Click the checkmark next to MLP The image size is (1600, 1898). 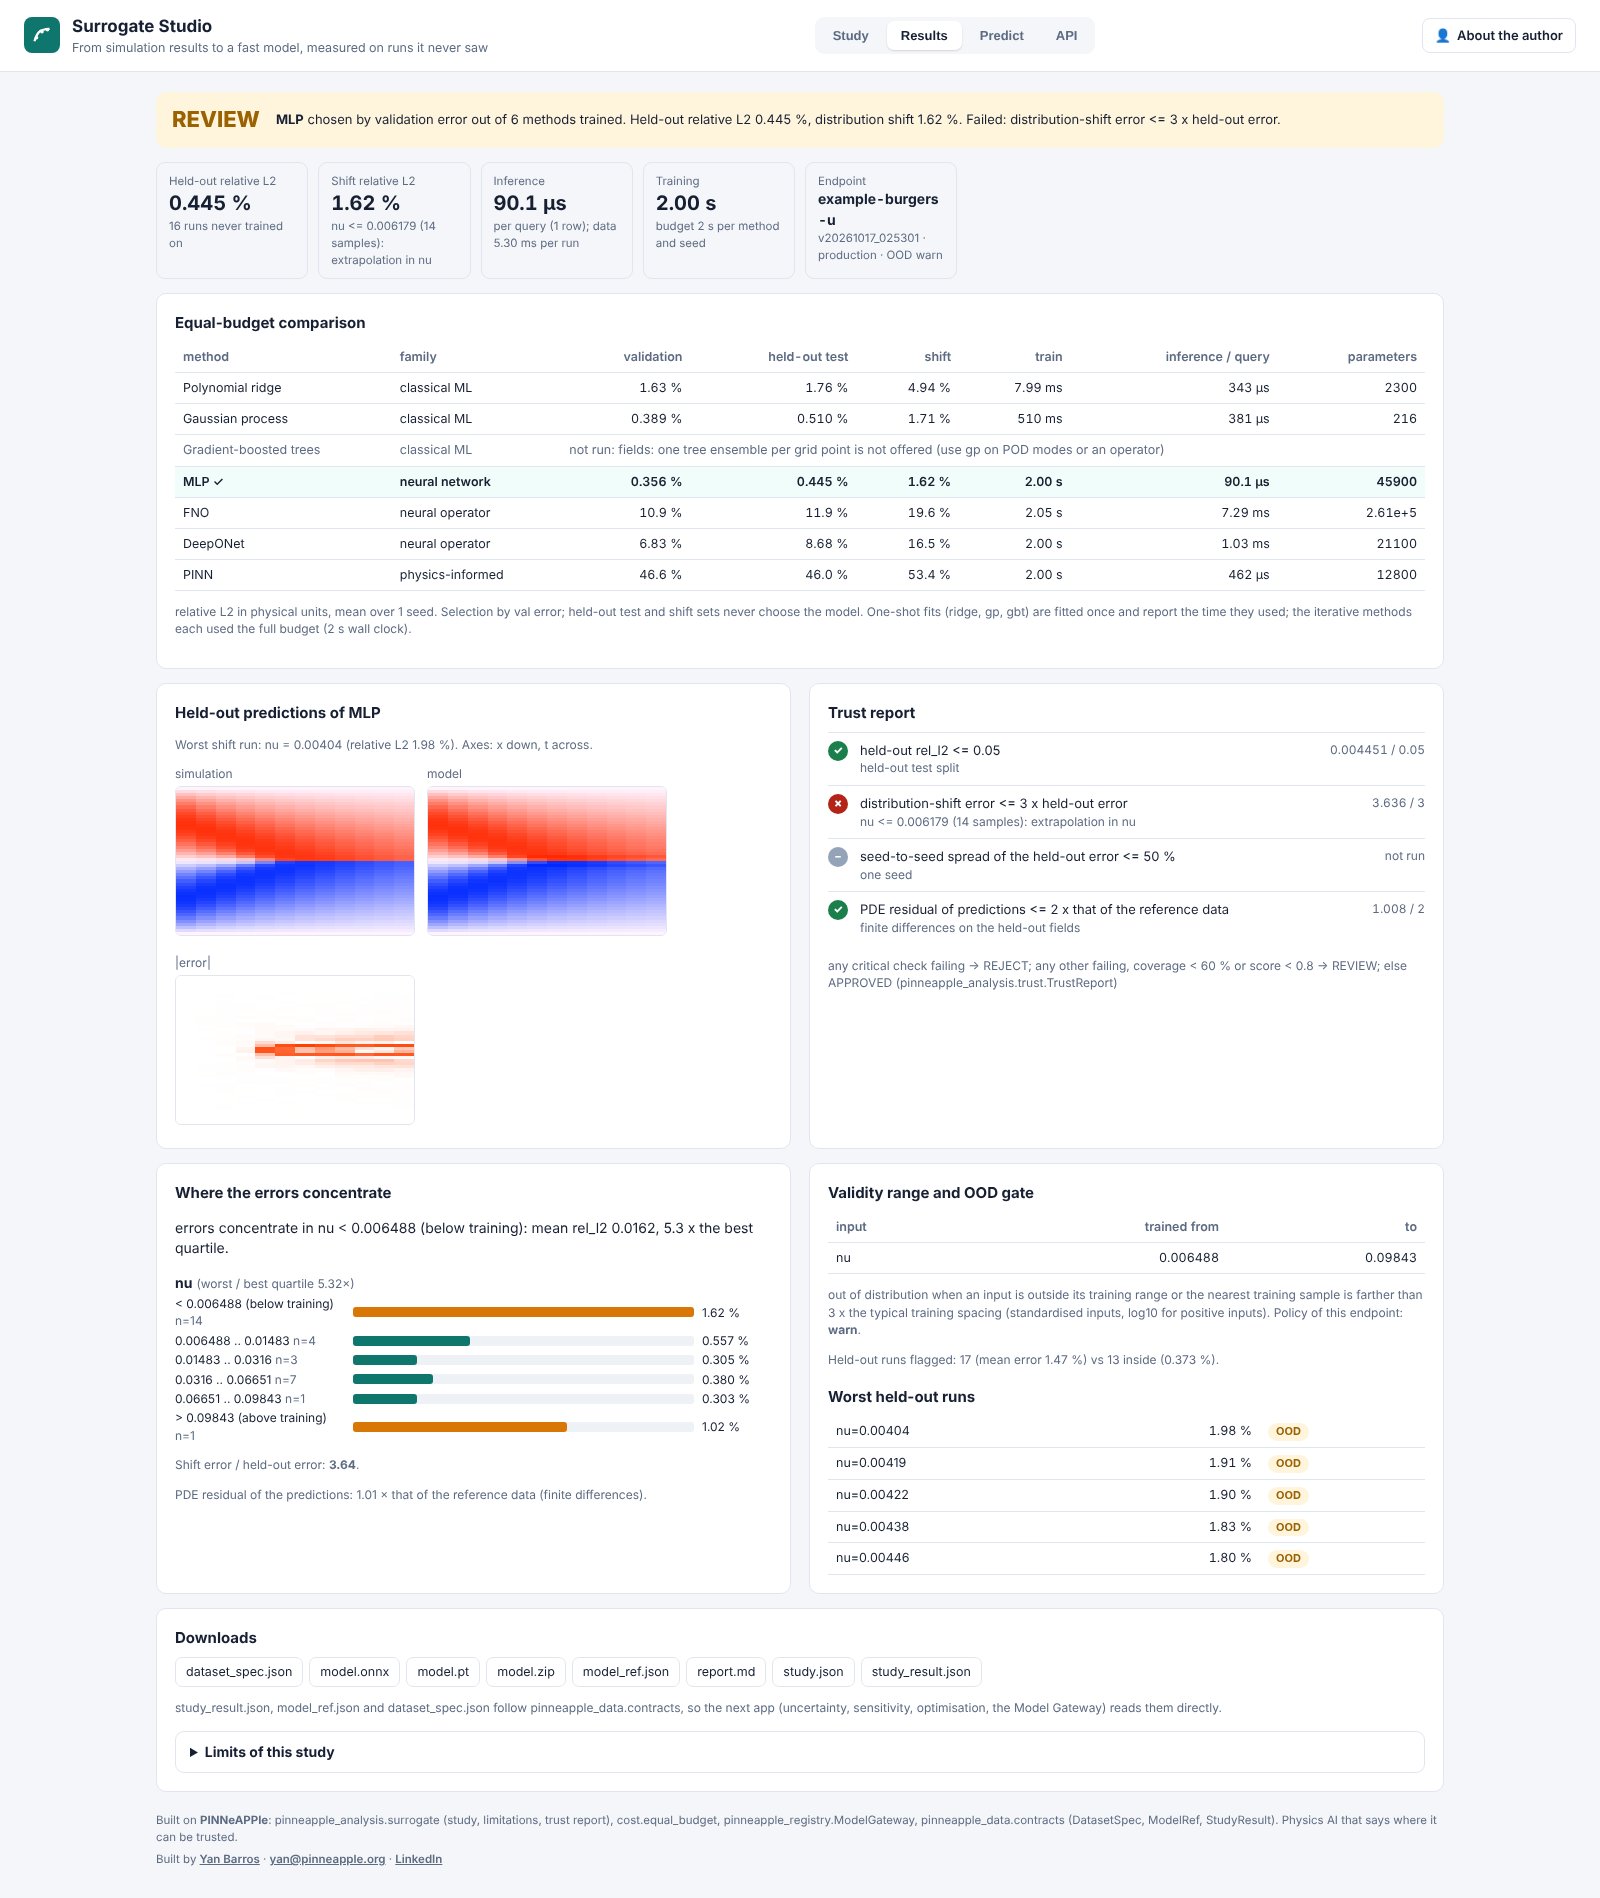(219, 482)
